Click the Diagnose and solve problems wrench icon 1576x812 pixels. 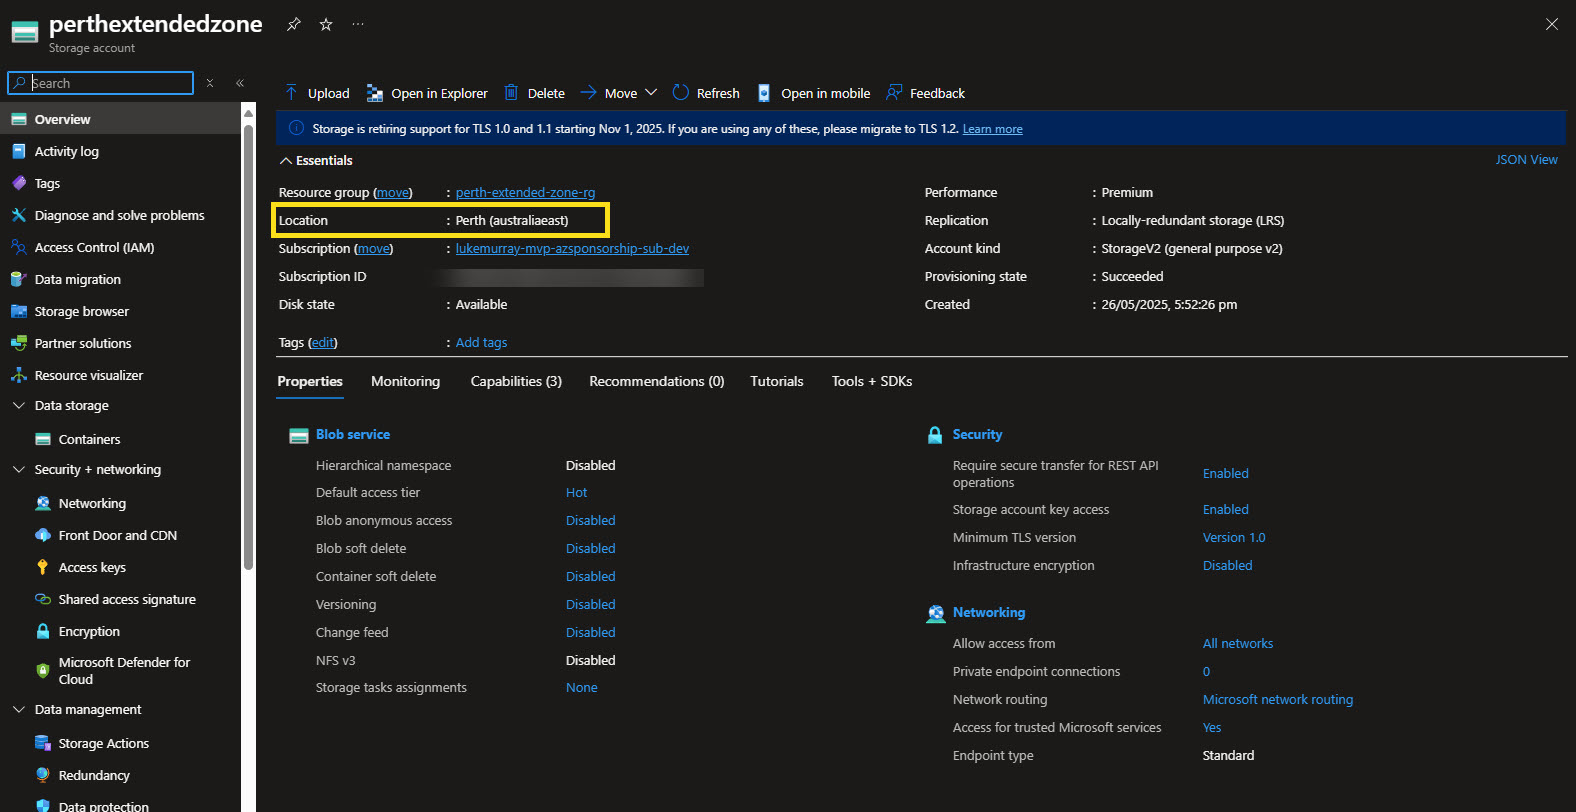click(x=18, y=215)
